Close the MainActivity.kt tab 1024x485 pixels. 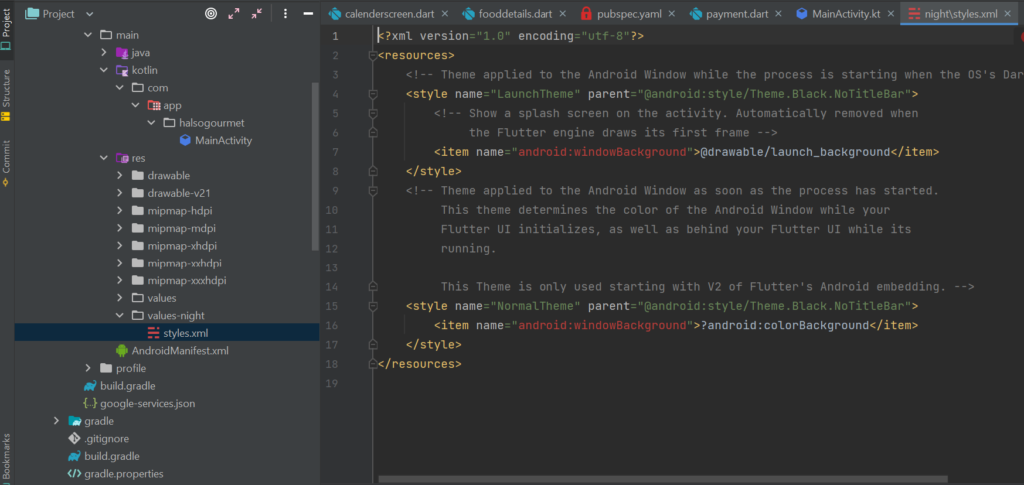(x=891, y=14)
